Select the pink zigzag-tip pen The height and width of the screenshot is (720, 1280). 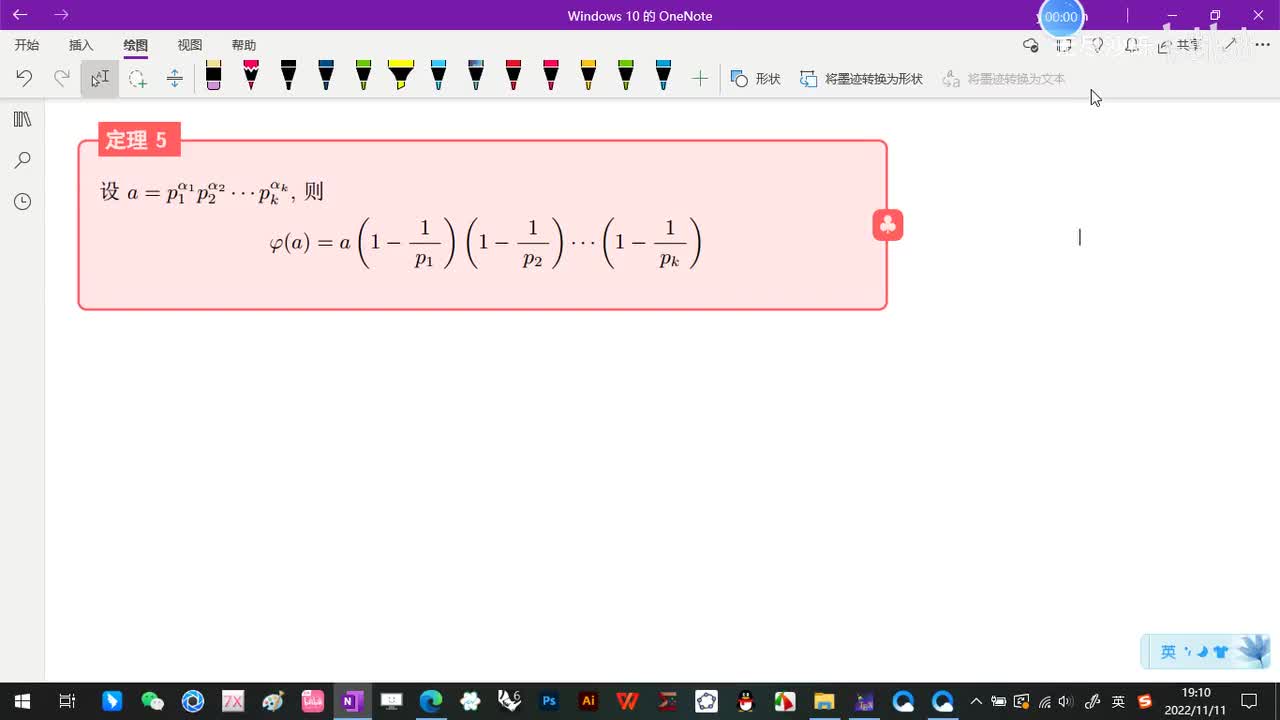pyautogui.click(x=251, y=76)
